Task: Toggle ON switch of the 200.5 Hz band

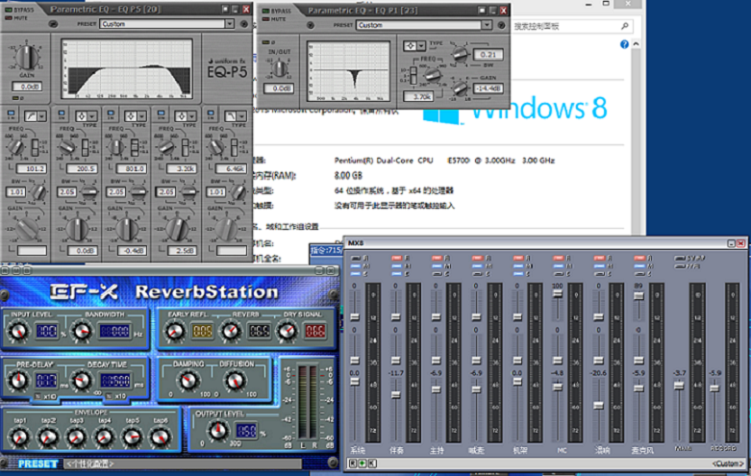Action: (61, 114)
